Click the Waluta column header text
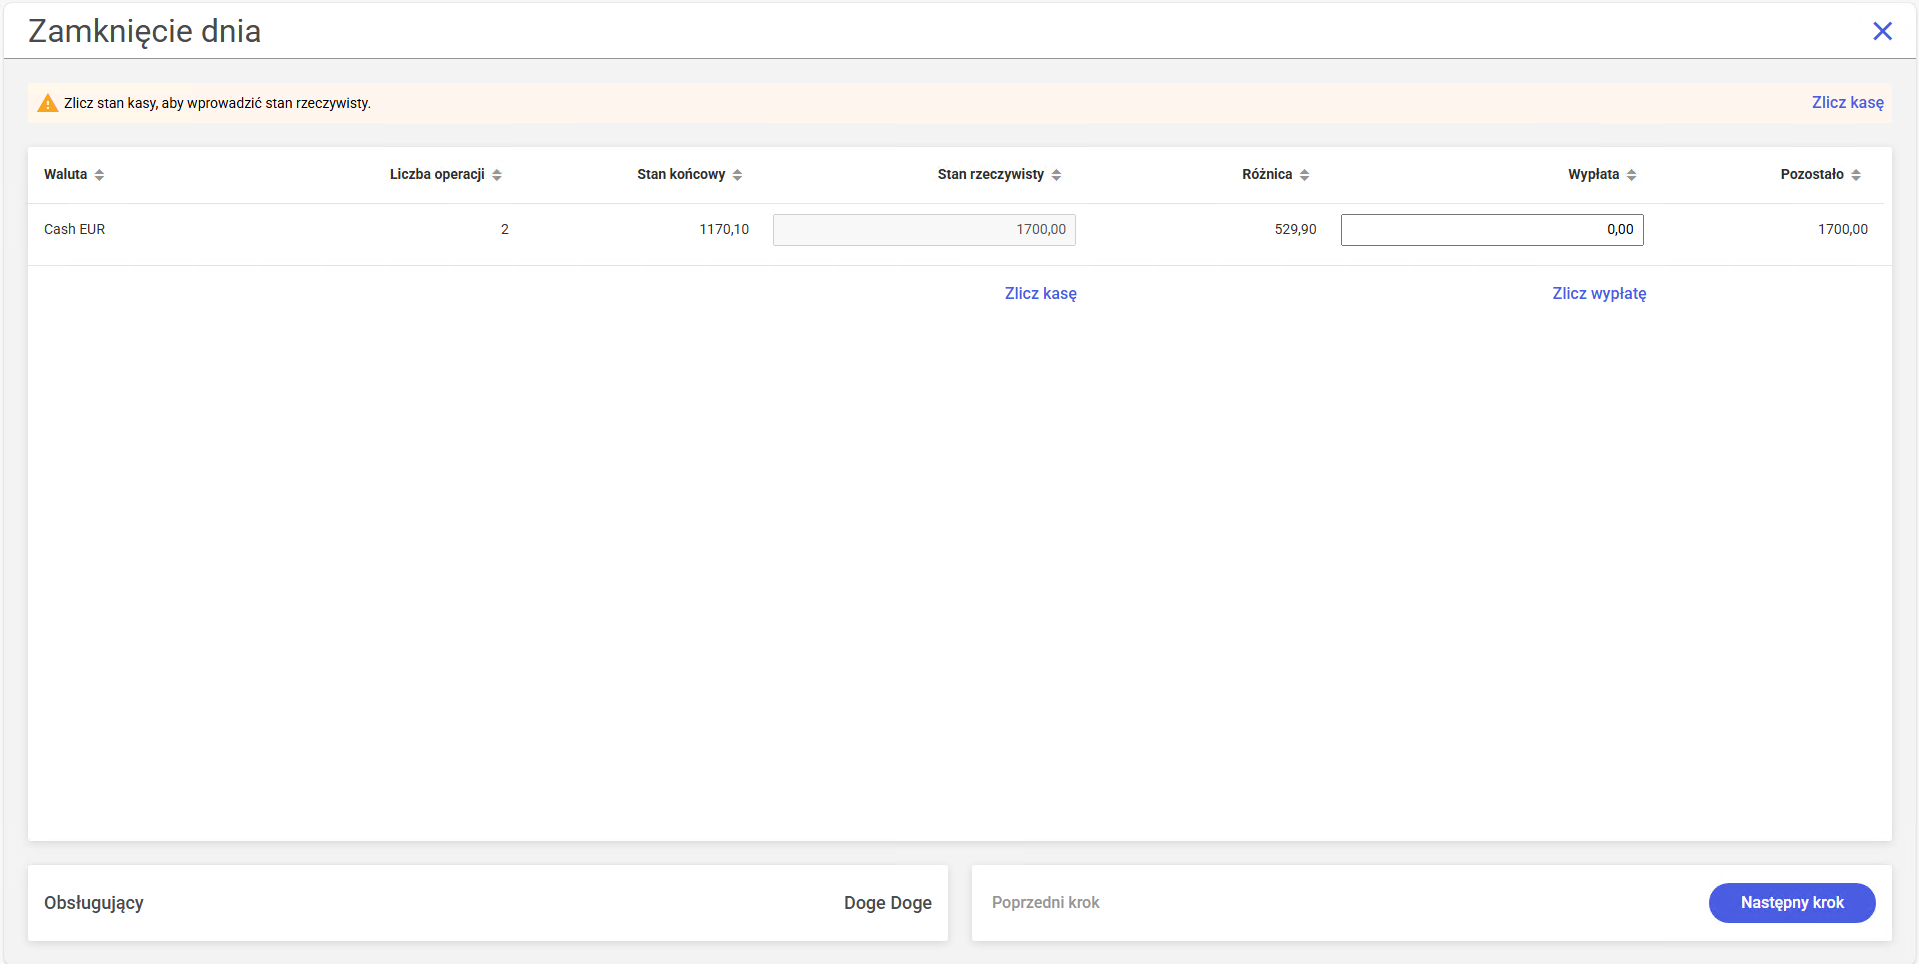1919x964 pixels. [x=65, y=174]
